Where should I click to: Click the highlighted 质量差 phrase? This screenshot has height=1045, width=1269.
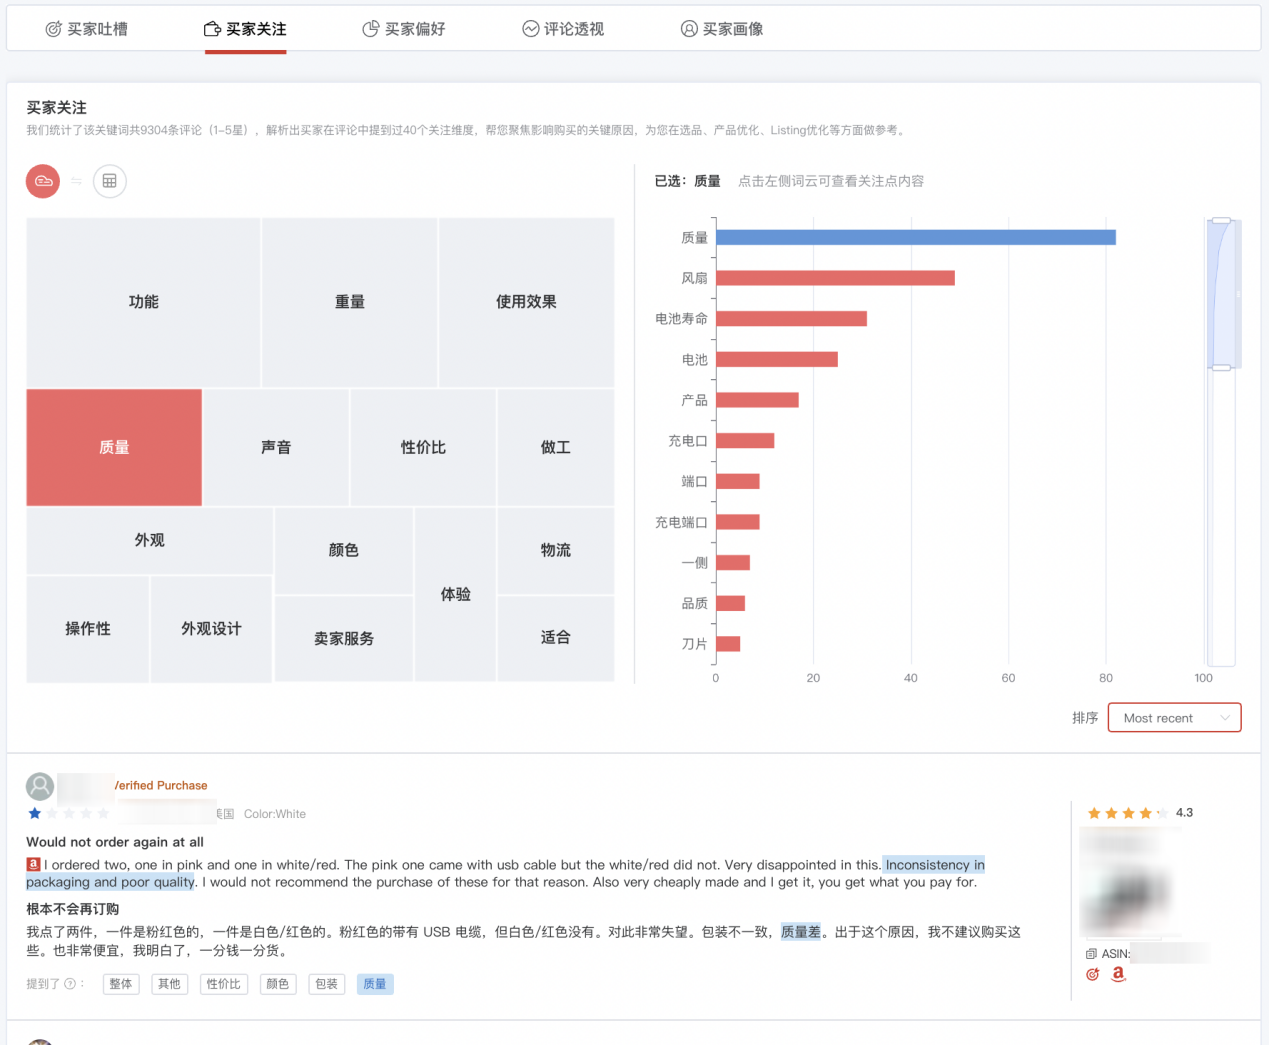[x=801, y=932]
